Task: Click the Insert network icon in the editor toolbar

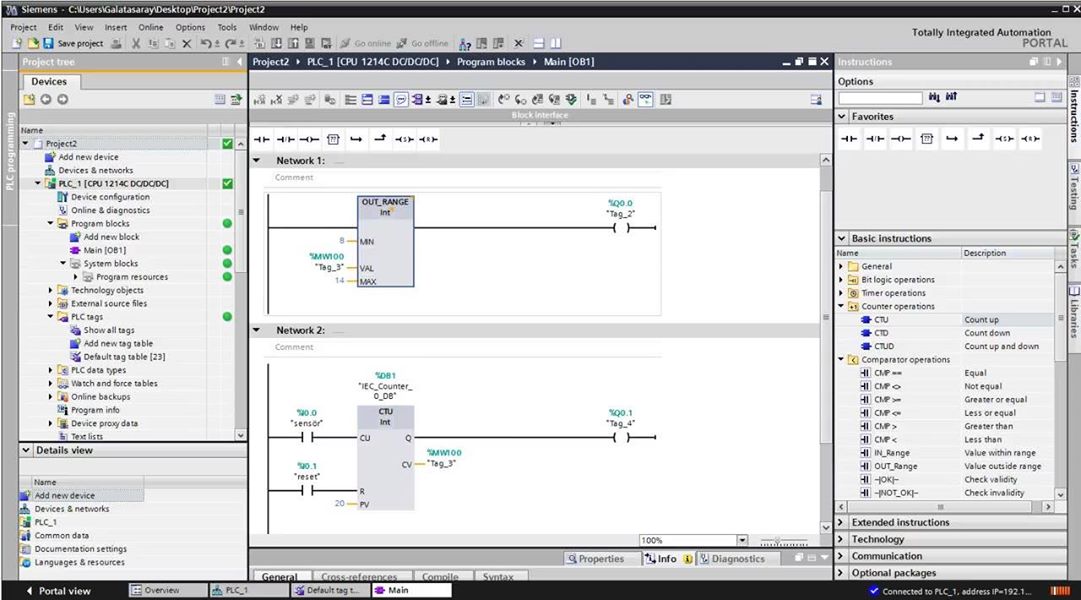Action: tap(260, 99)
